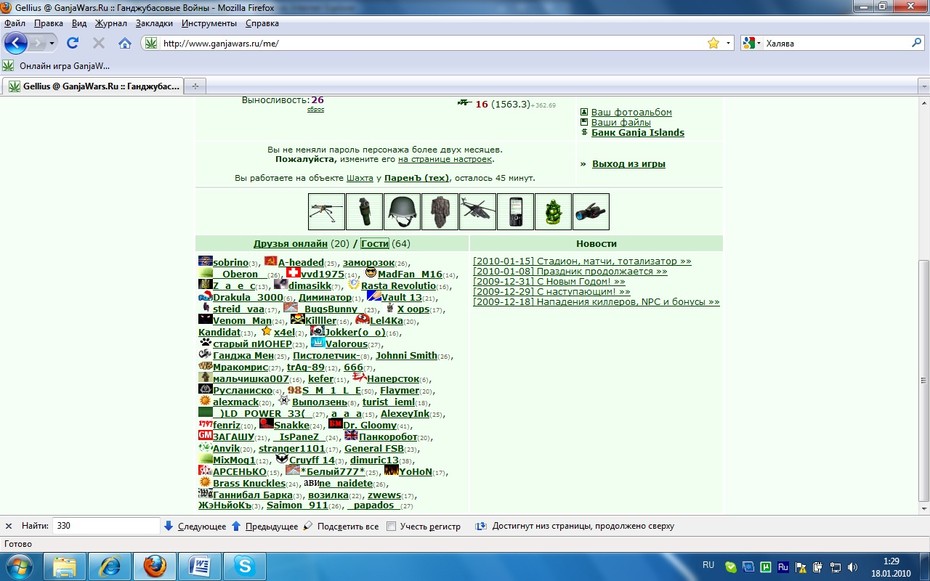Click the сброс link under Выносливость
Viewport: 930px width, 581px height.
coord(316,110)
